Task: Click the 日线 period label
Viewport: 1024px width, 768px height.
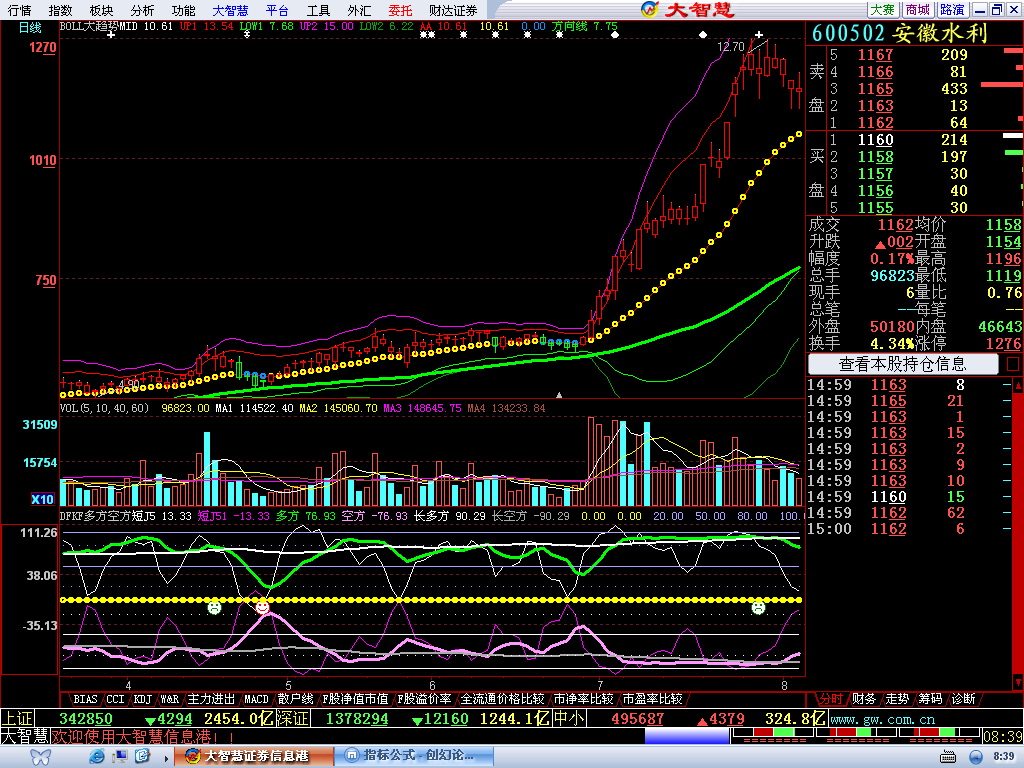Action: click(30, 27)
